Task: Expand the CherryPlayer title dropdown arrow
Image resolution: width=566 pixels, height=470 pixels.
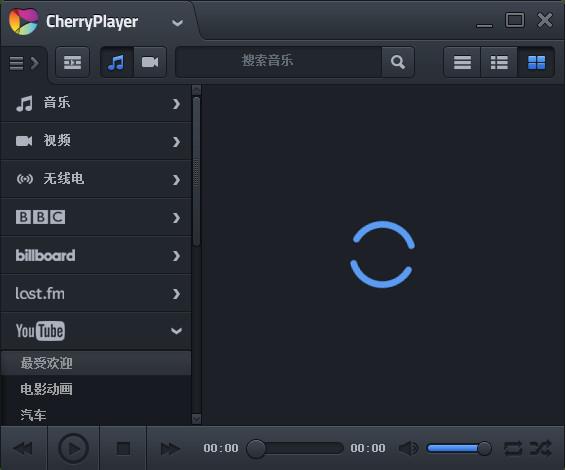Action: coord(177,23)
